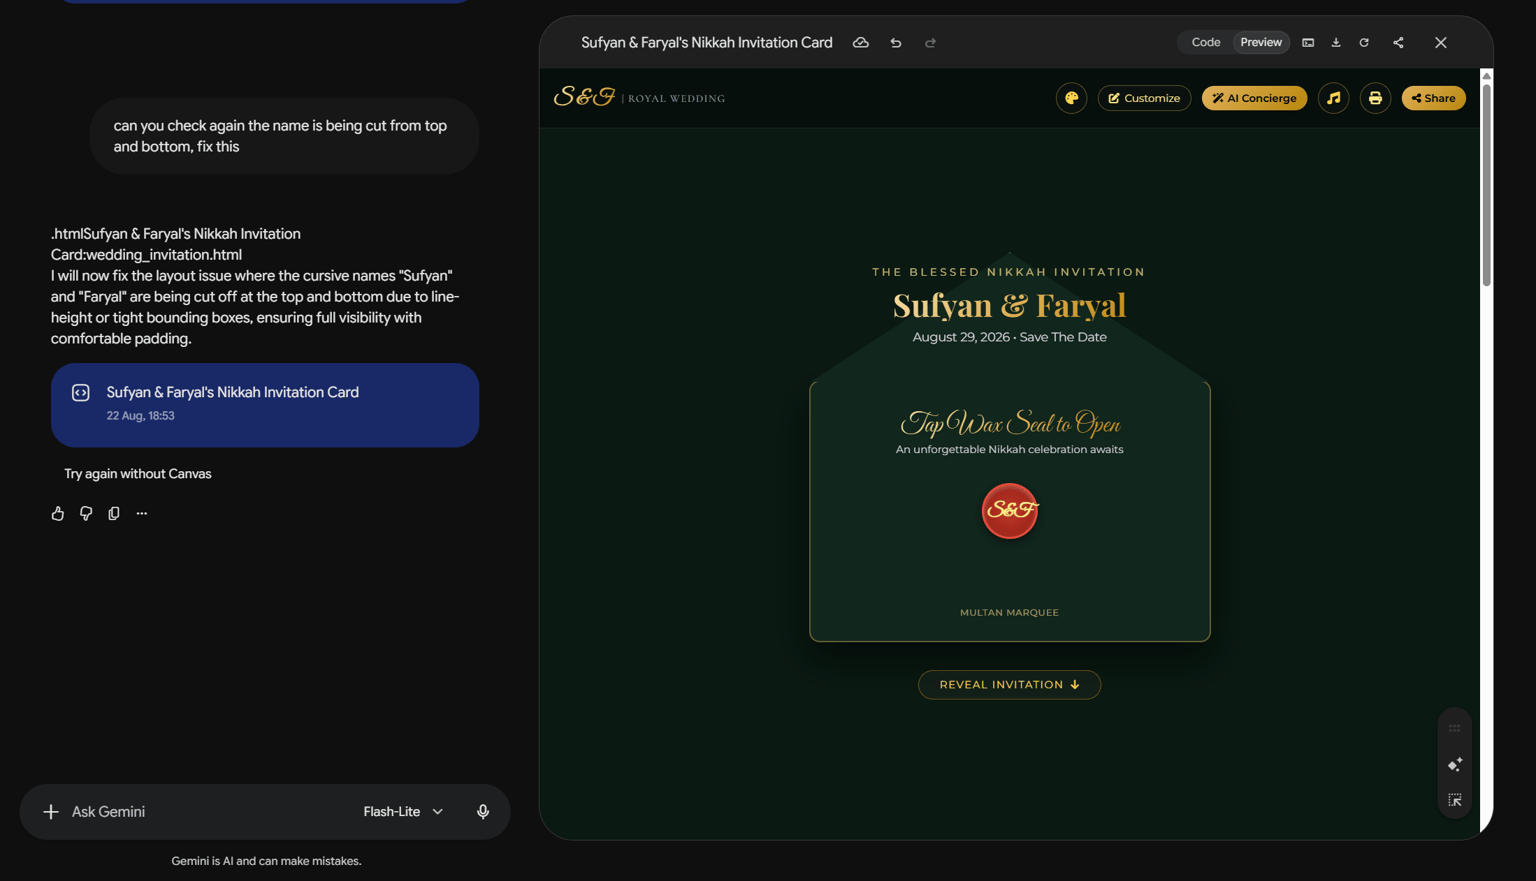Close the canvas panel
The image size is (1536, 881).
coord(1441,43)
